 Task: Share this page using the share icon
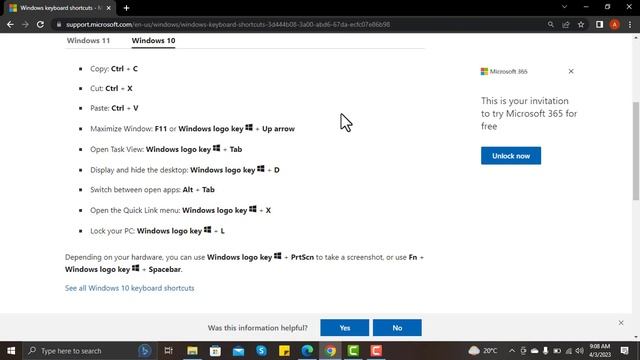pos(566,24)
